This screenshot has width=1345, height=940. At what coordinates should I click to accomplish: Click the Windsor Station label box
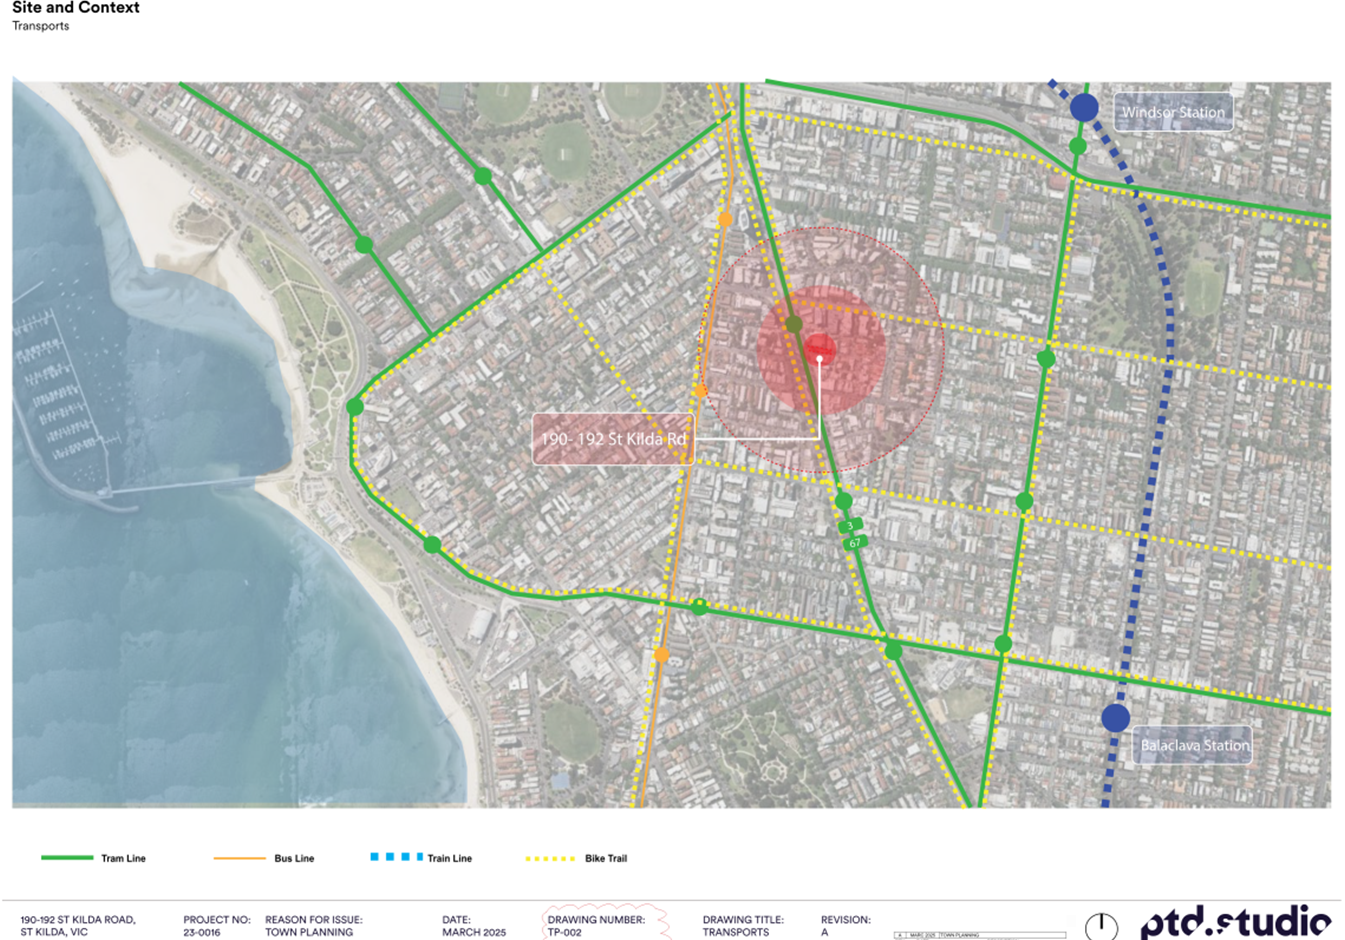1173,112
